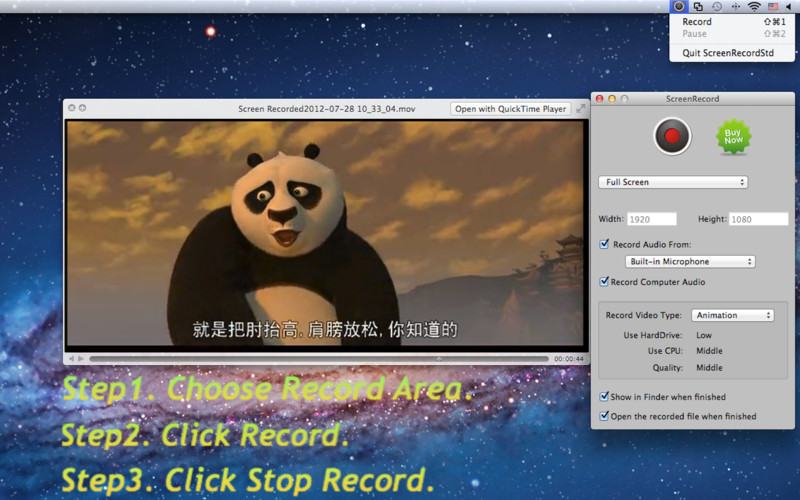This screenshot has width=800, height=500.
Task: Click the Screen Recorded .mov window title
Action: point(327,109)
